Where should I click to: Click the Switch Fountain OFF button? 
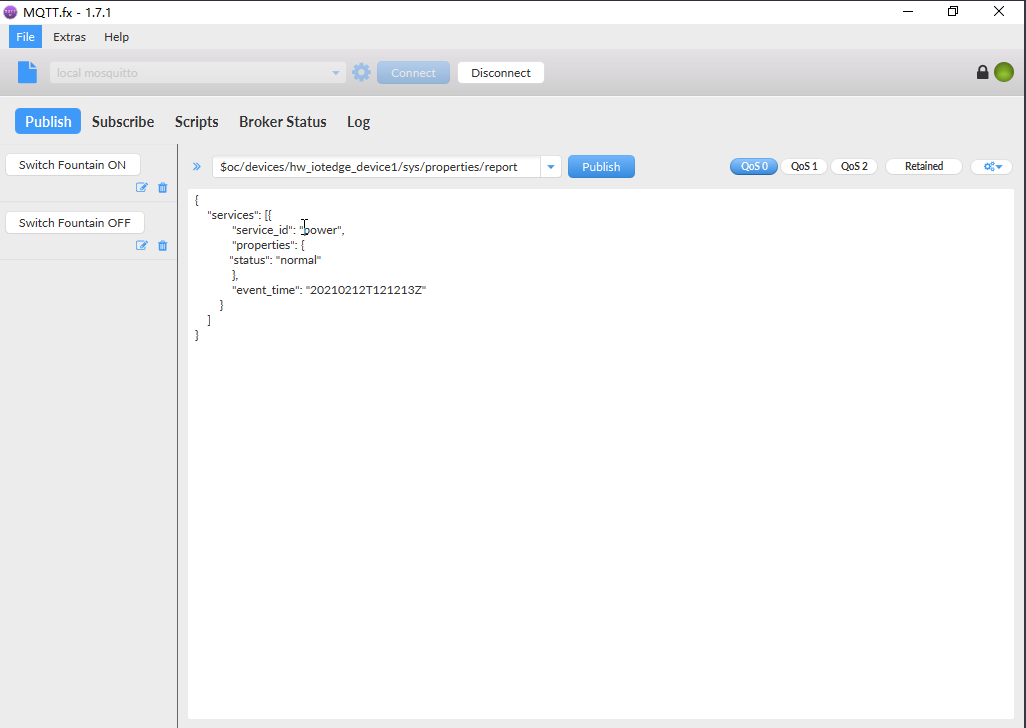click(x=75, y=222)
